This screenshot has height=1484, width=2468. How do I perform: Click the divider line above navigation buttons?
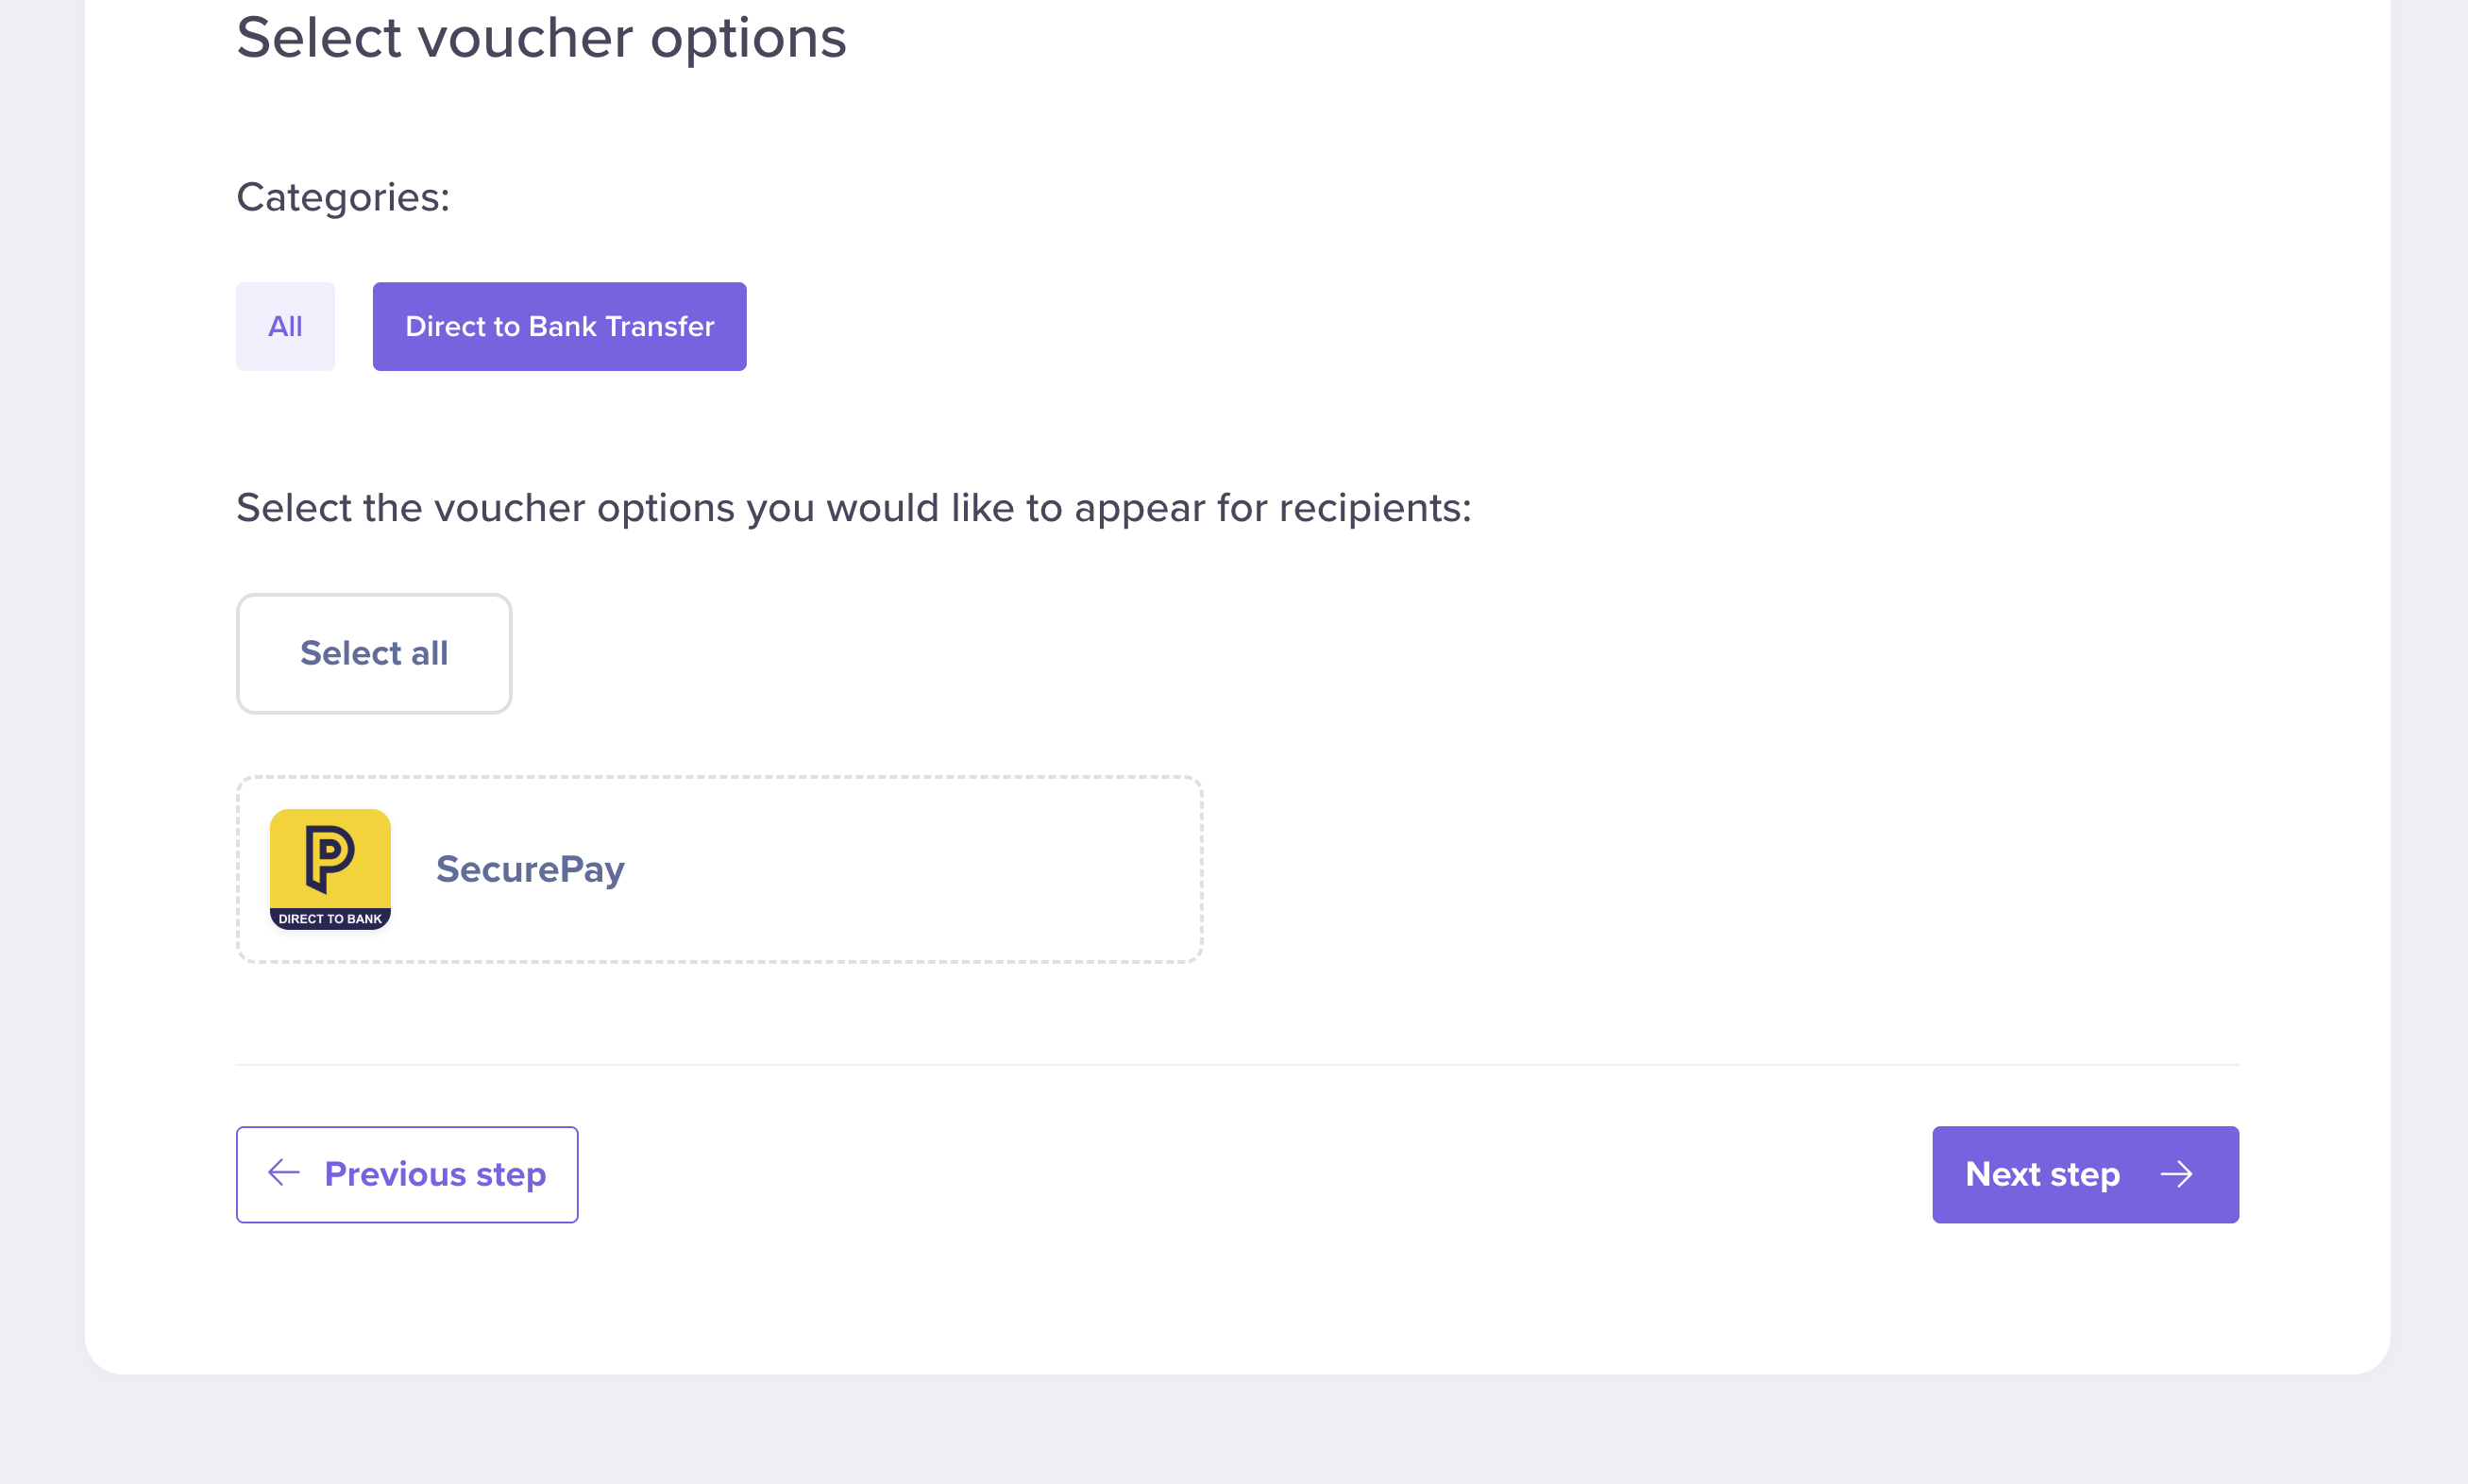(1237, 1064)
